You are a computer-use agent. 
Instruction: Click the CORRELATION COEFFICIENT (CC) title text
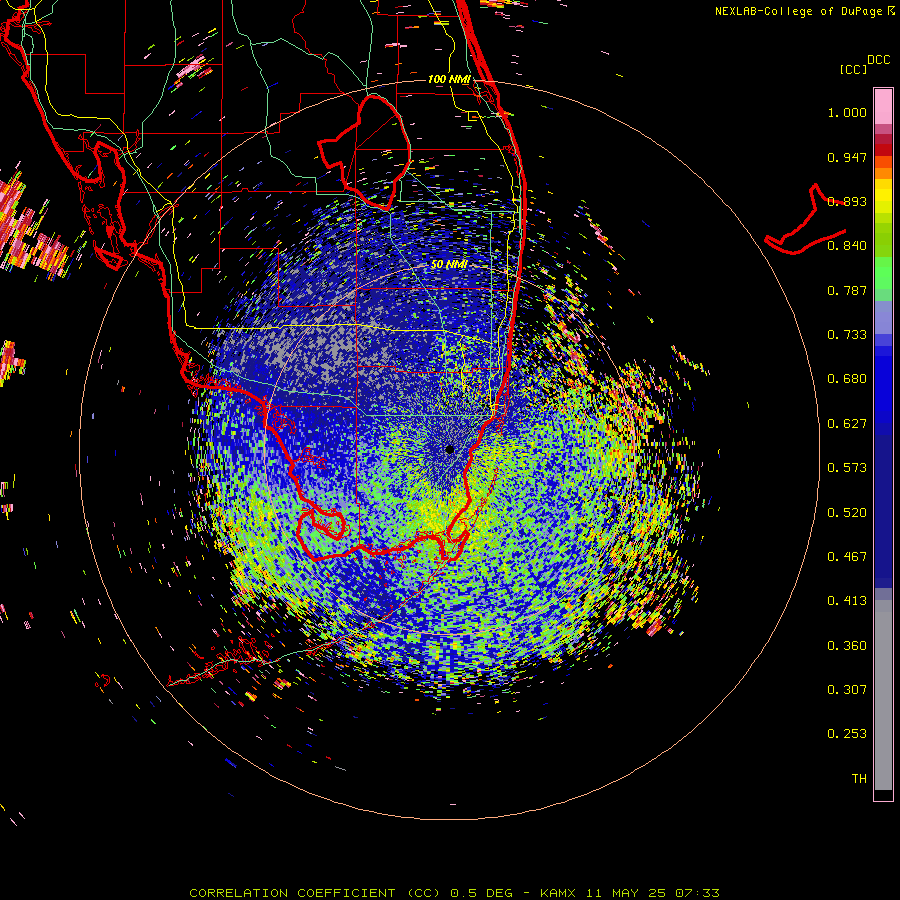click(x=316, y=893)
